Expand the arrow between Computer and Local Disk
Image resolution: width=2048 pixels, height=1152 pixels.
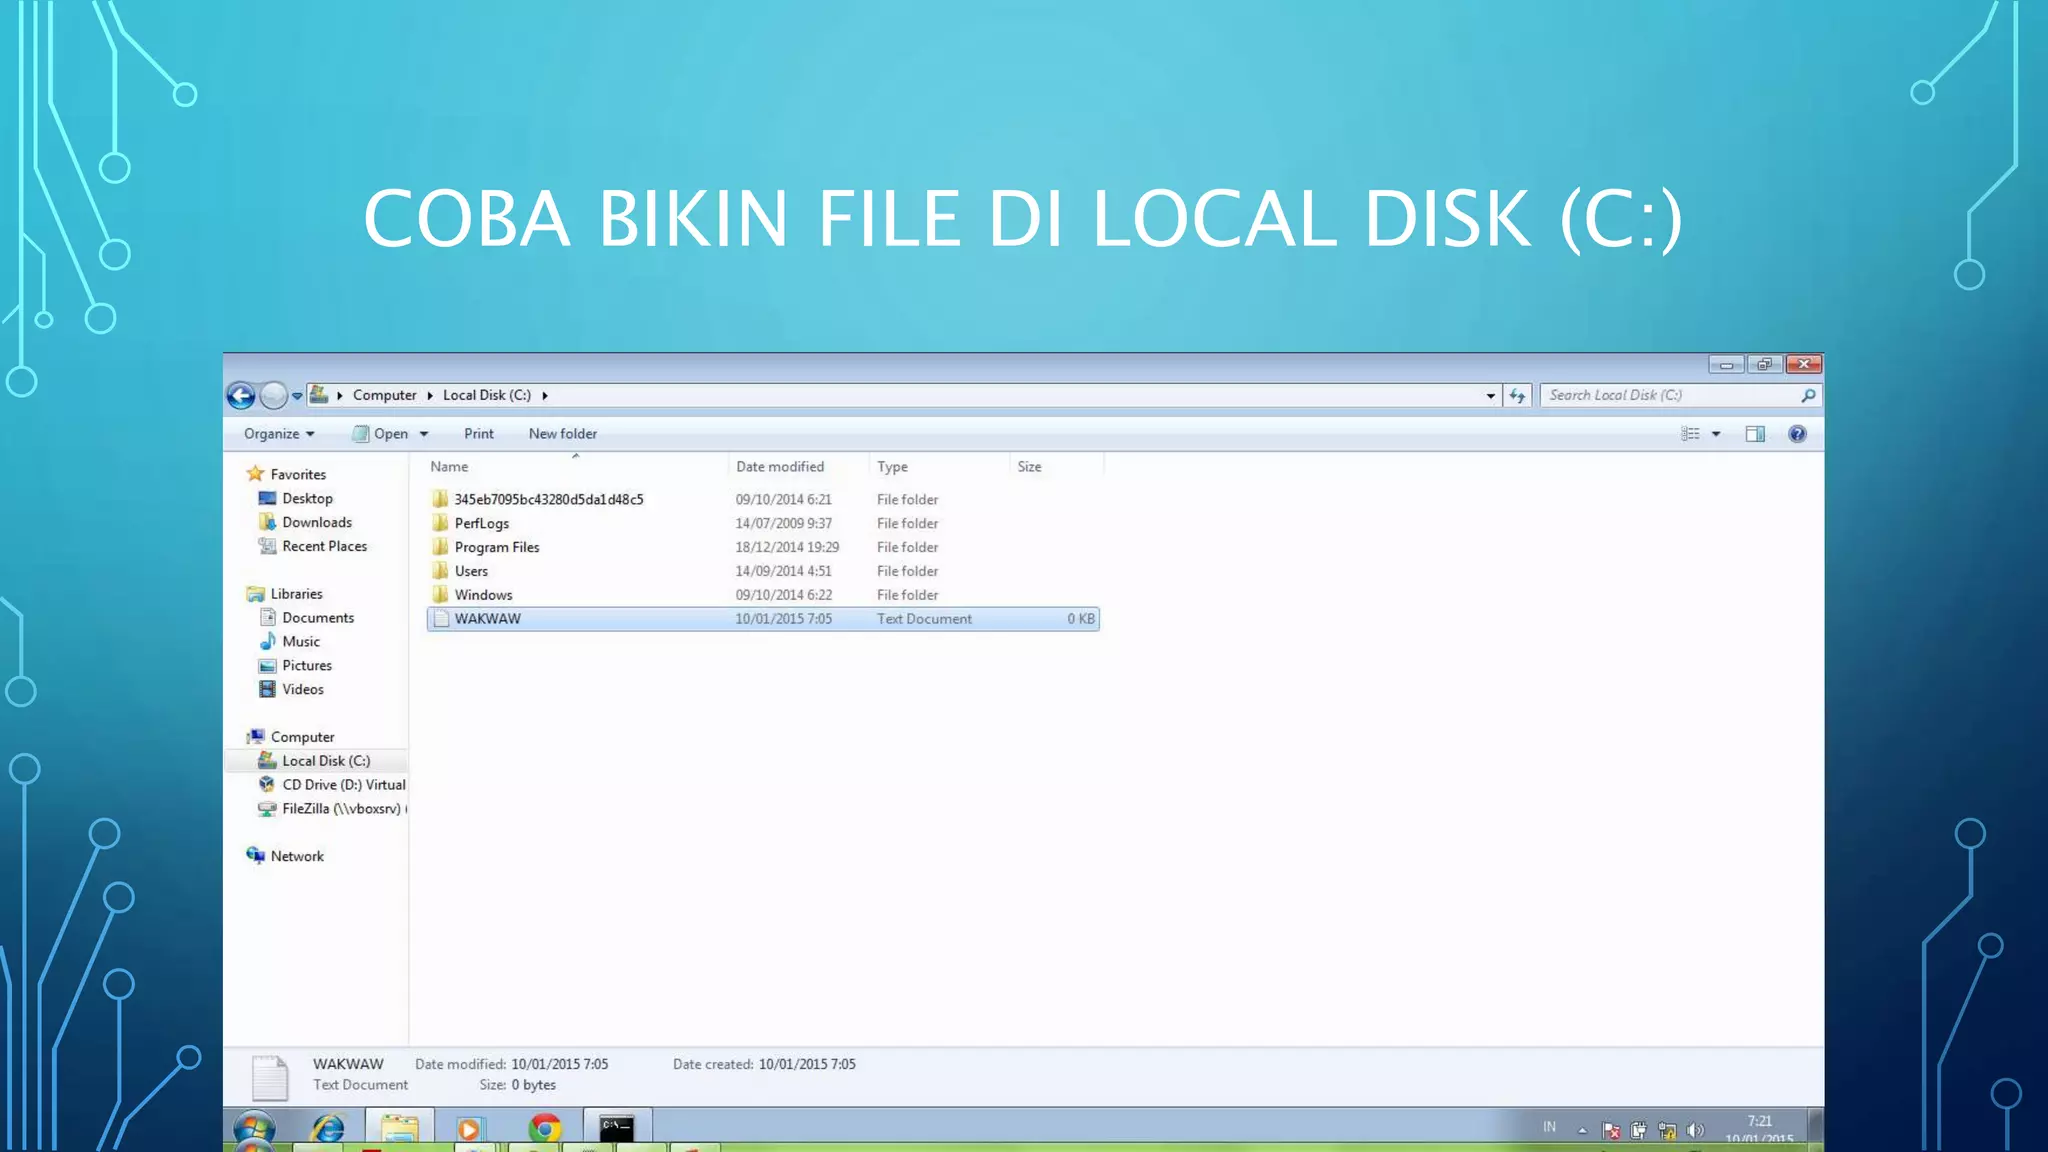430,395
